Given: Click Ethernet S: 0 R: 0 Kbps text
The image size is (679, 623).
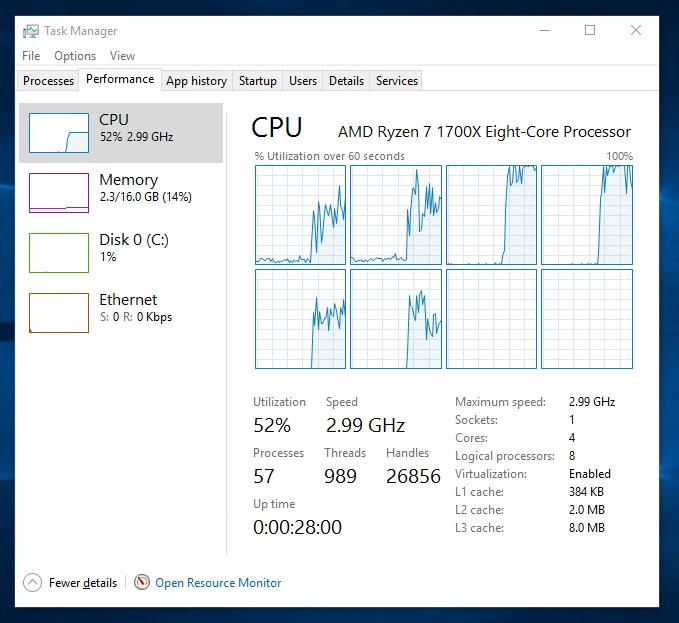Looking at the screenshot, I should coord(136,308).
